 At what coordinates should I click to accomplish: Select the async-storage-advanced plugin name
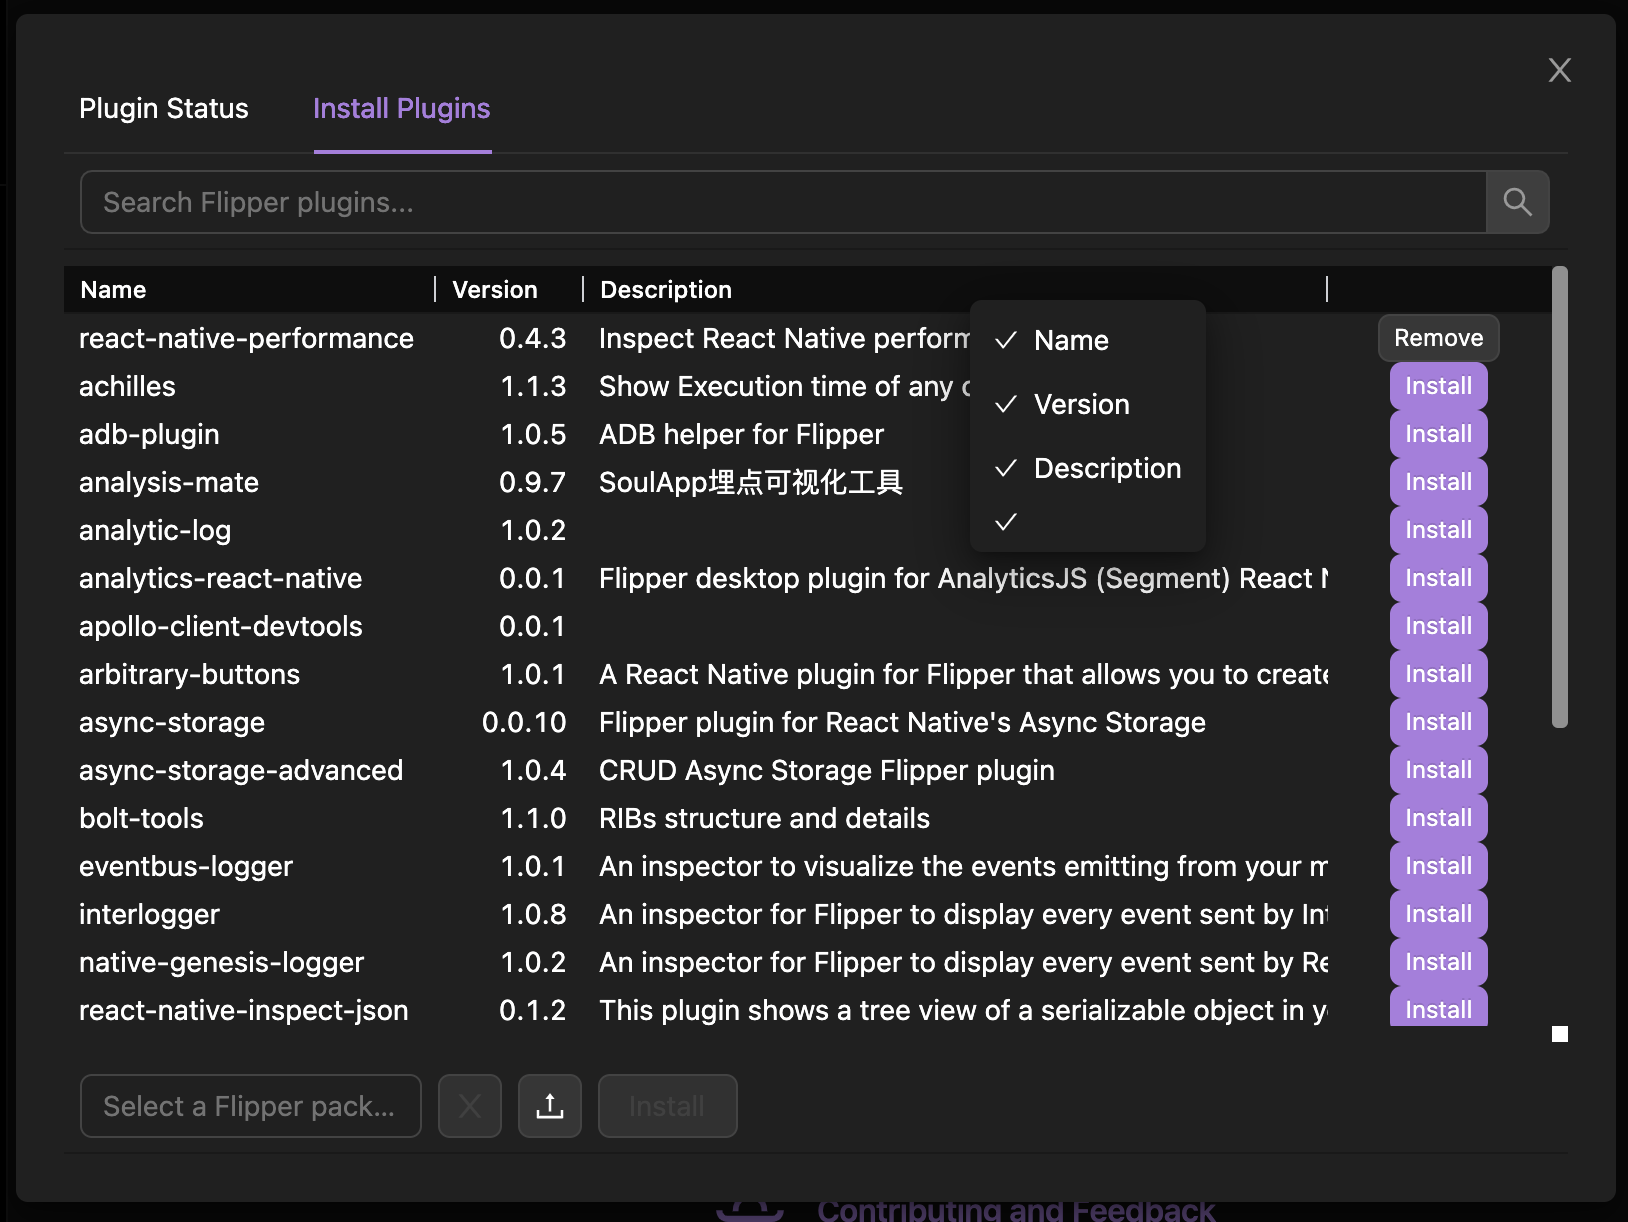(x=241, y=770)
